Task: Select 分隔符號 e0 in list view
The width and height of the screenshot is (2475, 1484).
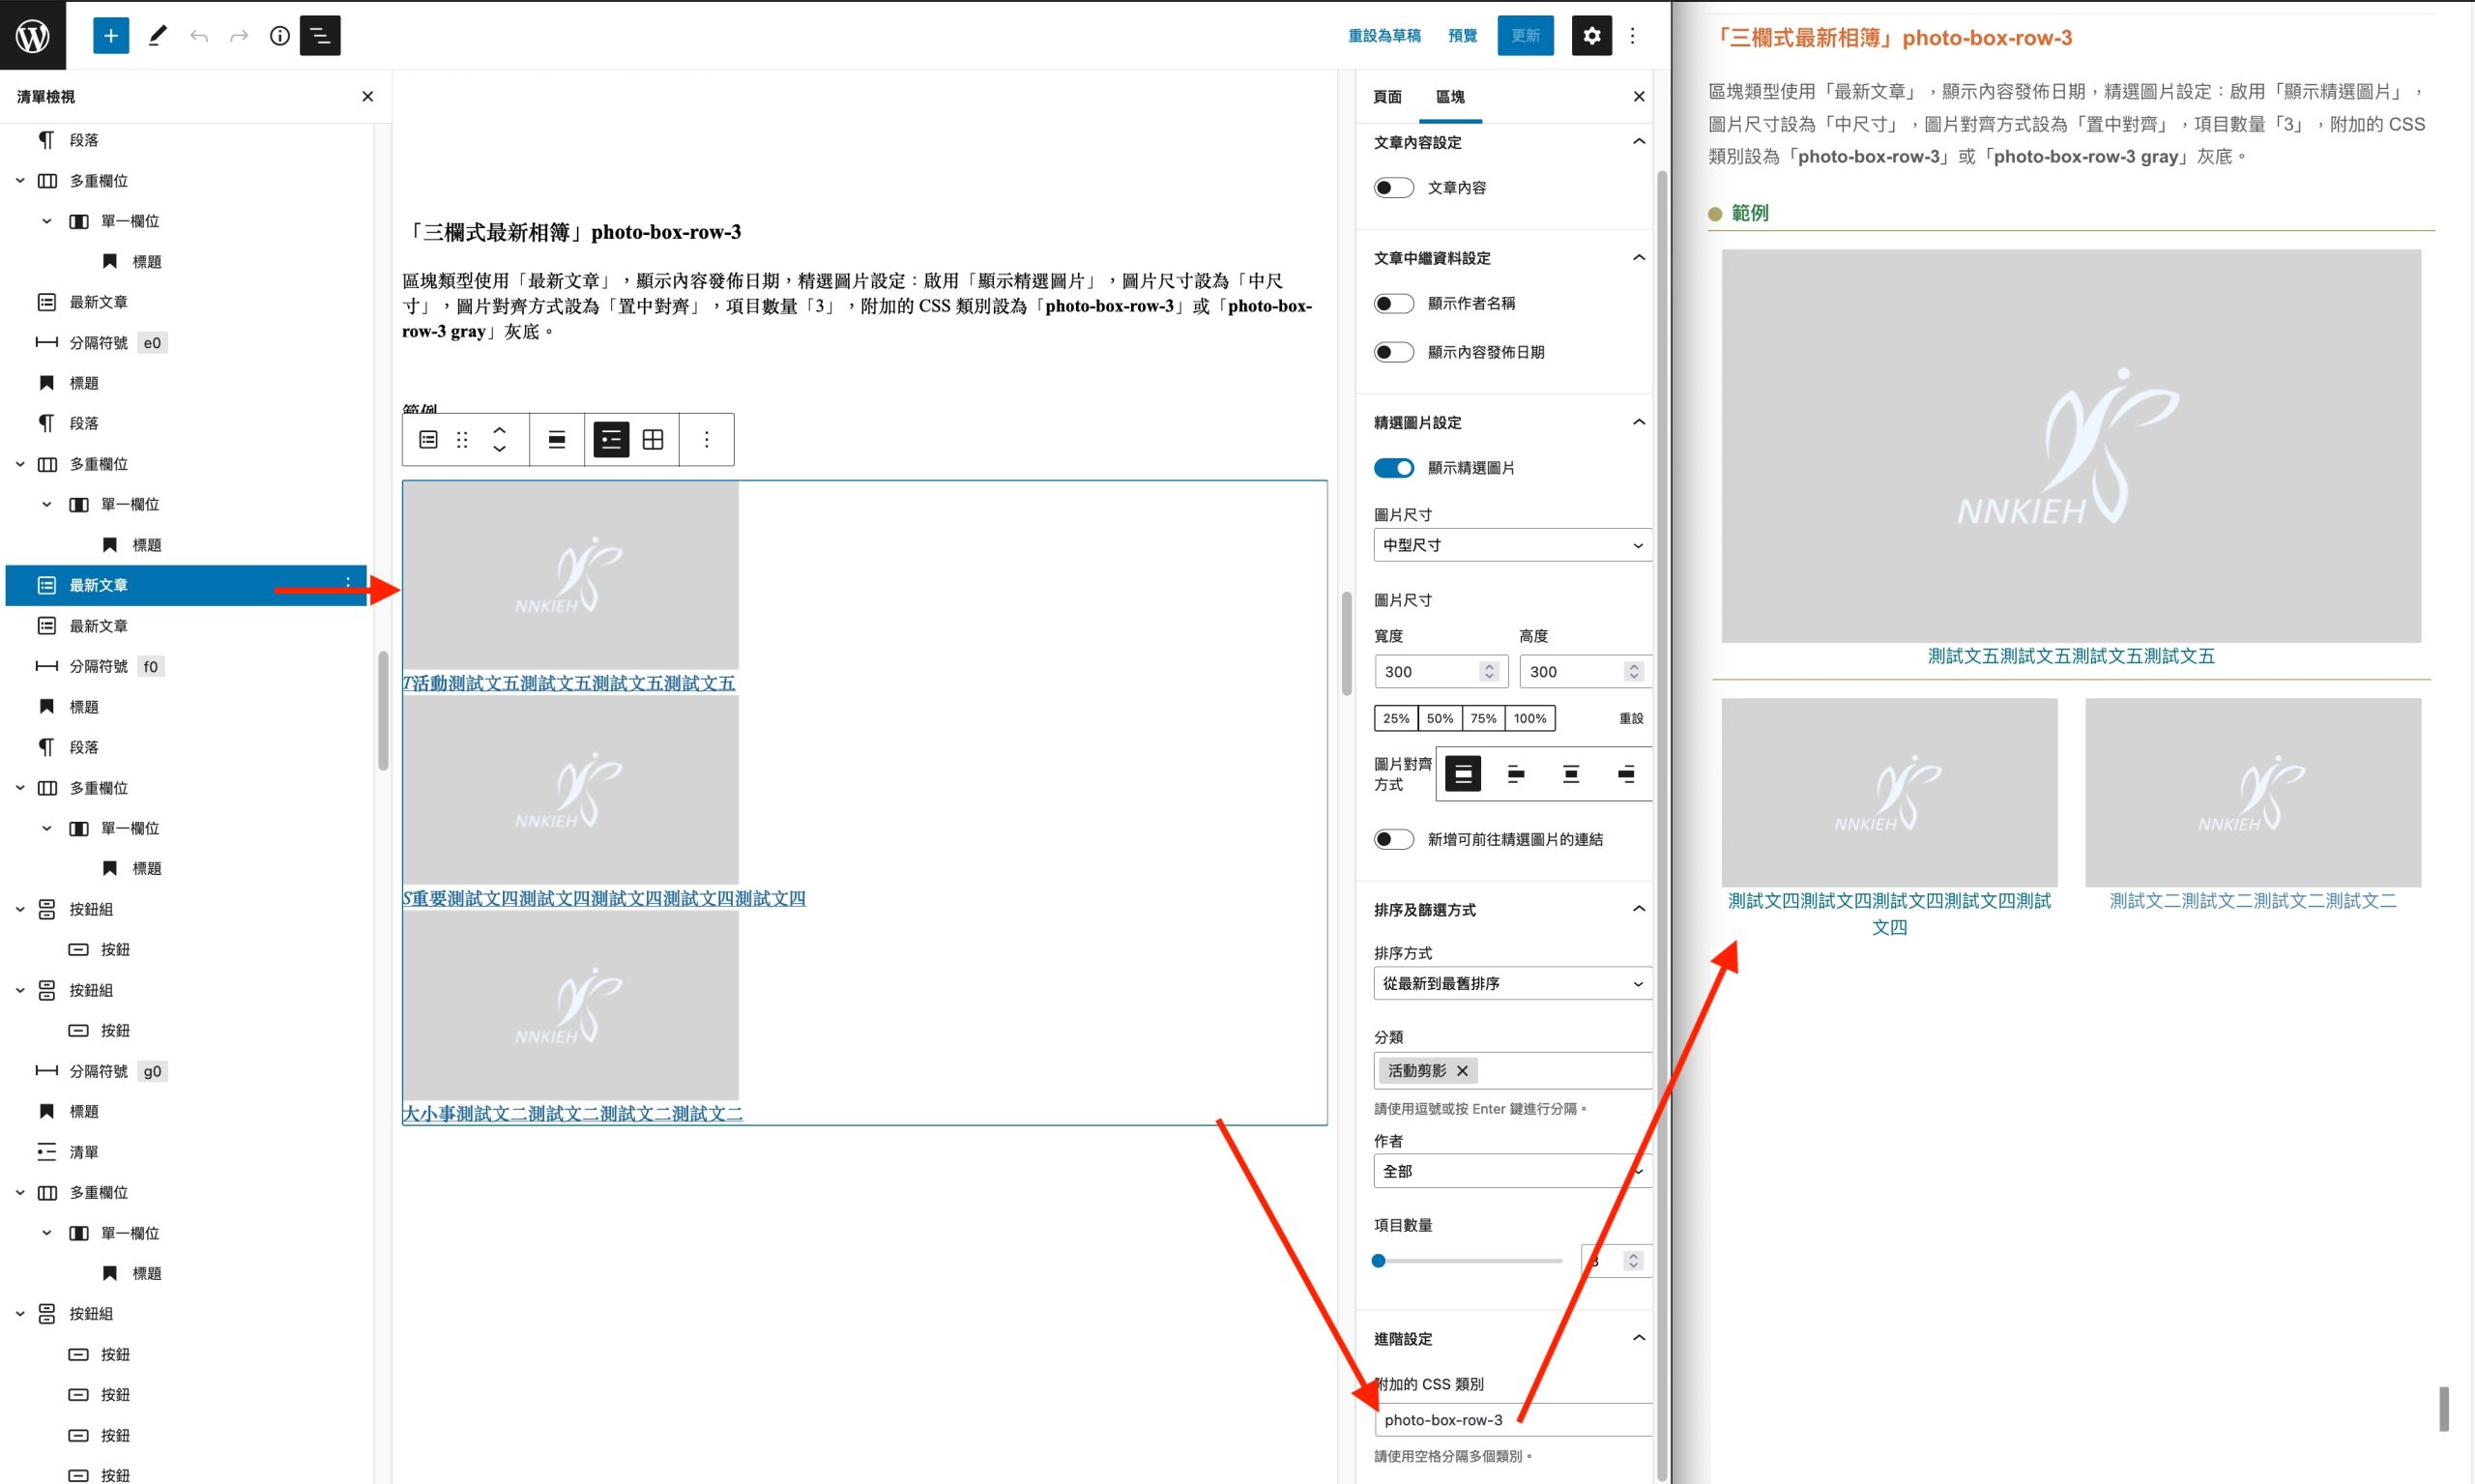Action: pyautogui.click(x=187, y=343)
